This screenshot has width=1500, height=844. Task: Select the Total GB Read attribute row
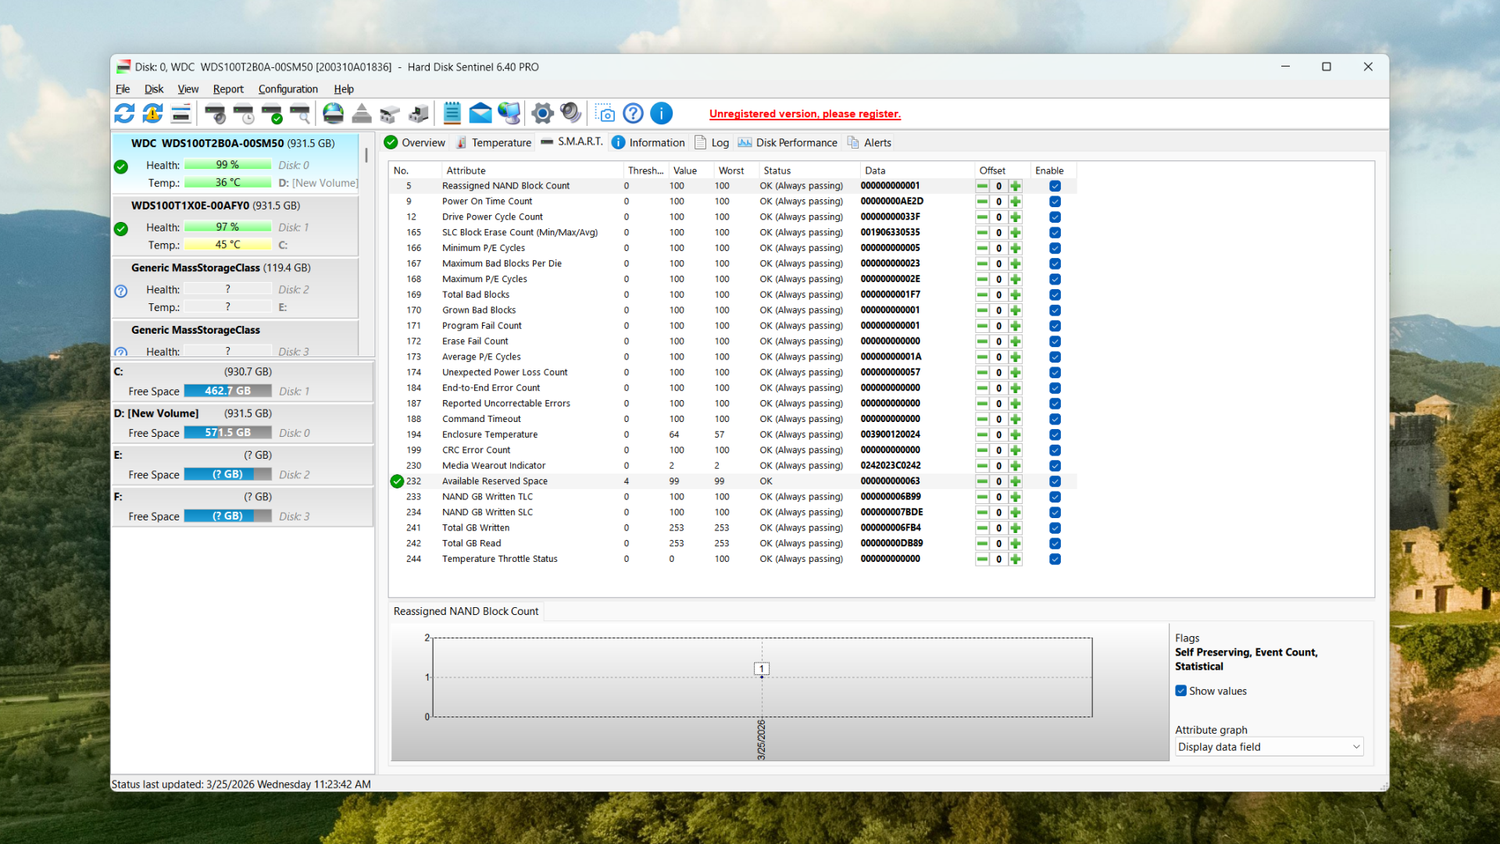click(x=732, y=544)
